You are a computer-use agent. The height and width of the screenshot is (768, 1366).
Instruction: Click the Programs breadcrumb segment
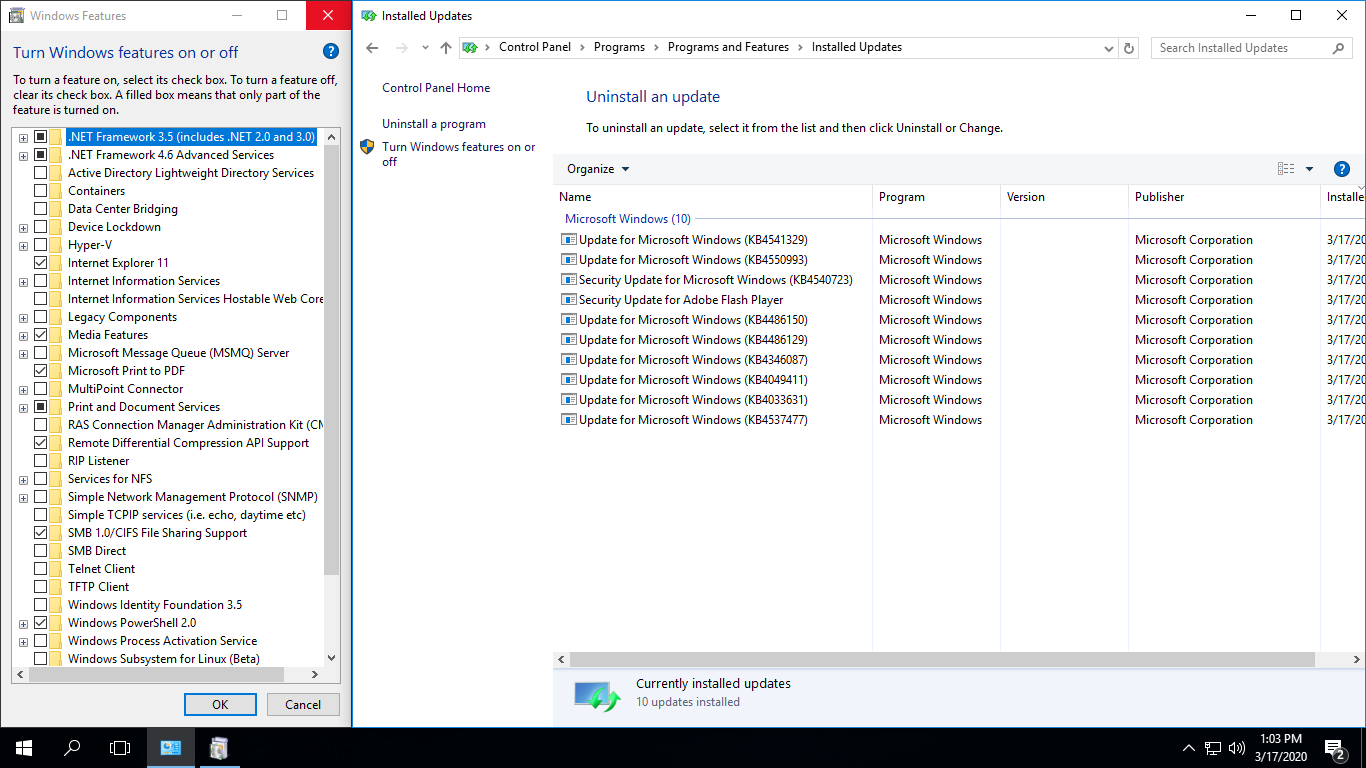619,47
